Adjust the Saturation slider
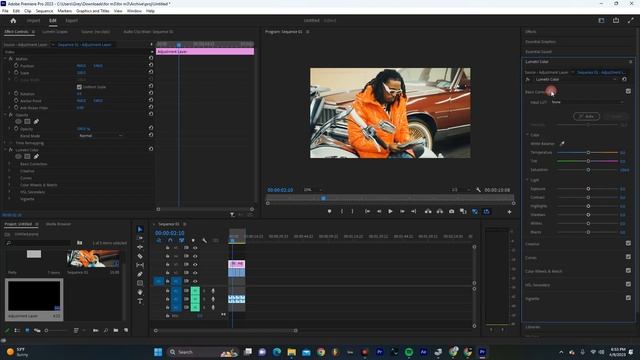640x360 pixels. pos(588,169)
